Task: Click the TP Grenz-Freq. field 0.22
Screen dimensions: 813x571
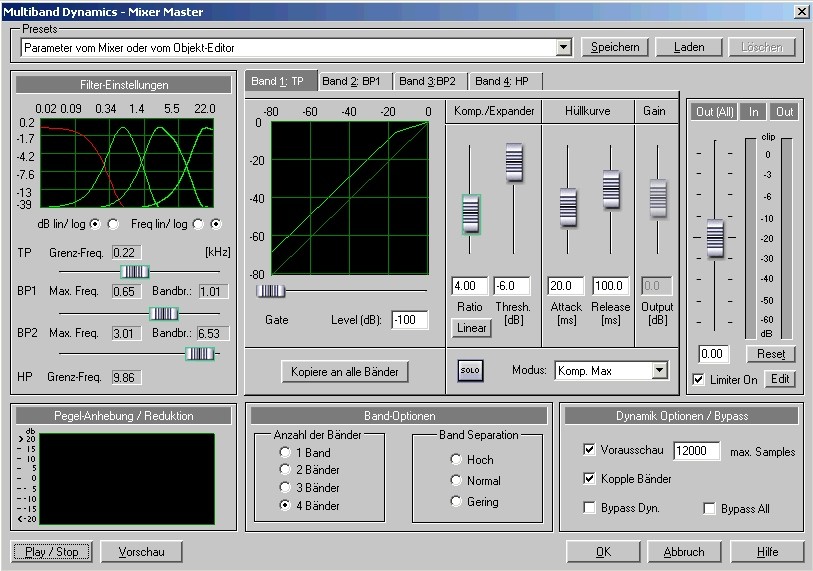Action: 127,253
